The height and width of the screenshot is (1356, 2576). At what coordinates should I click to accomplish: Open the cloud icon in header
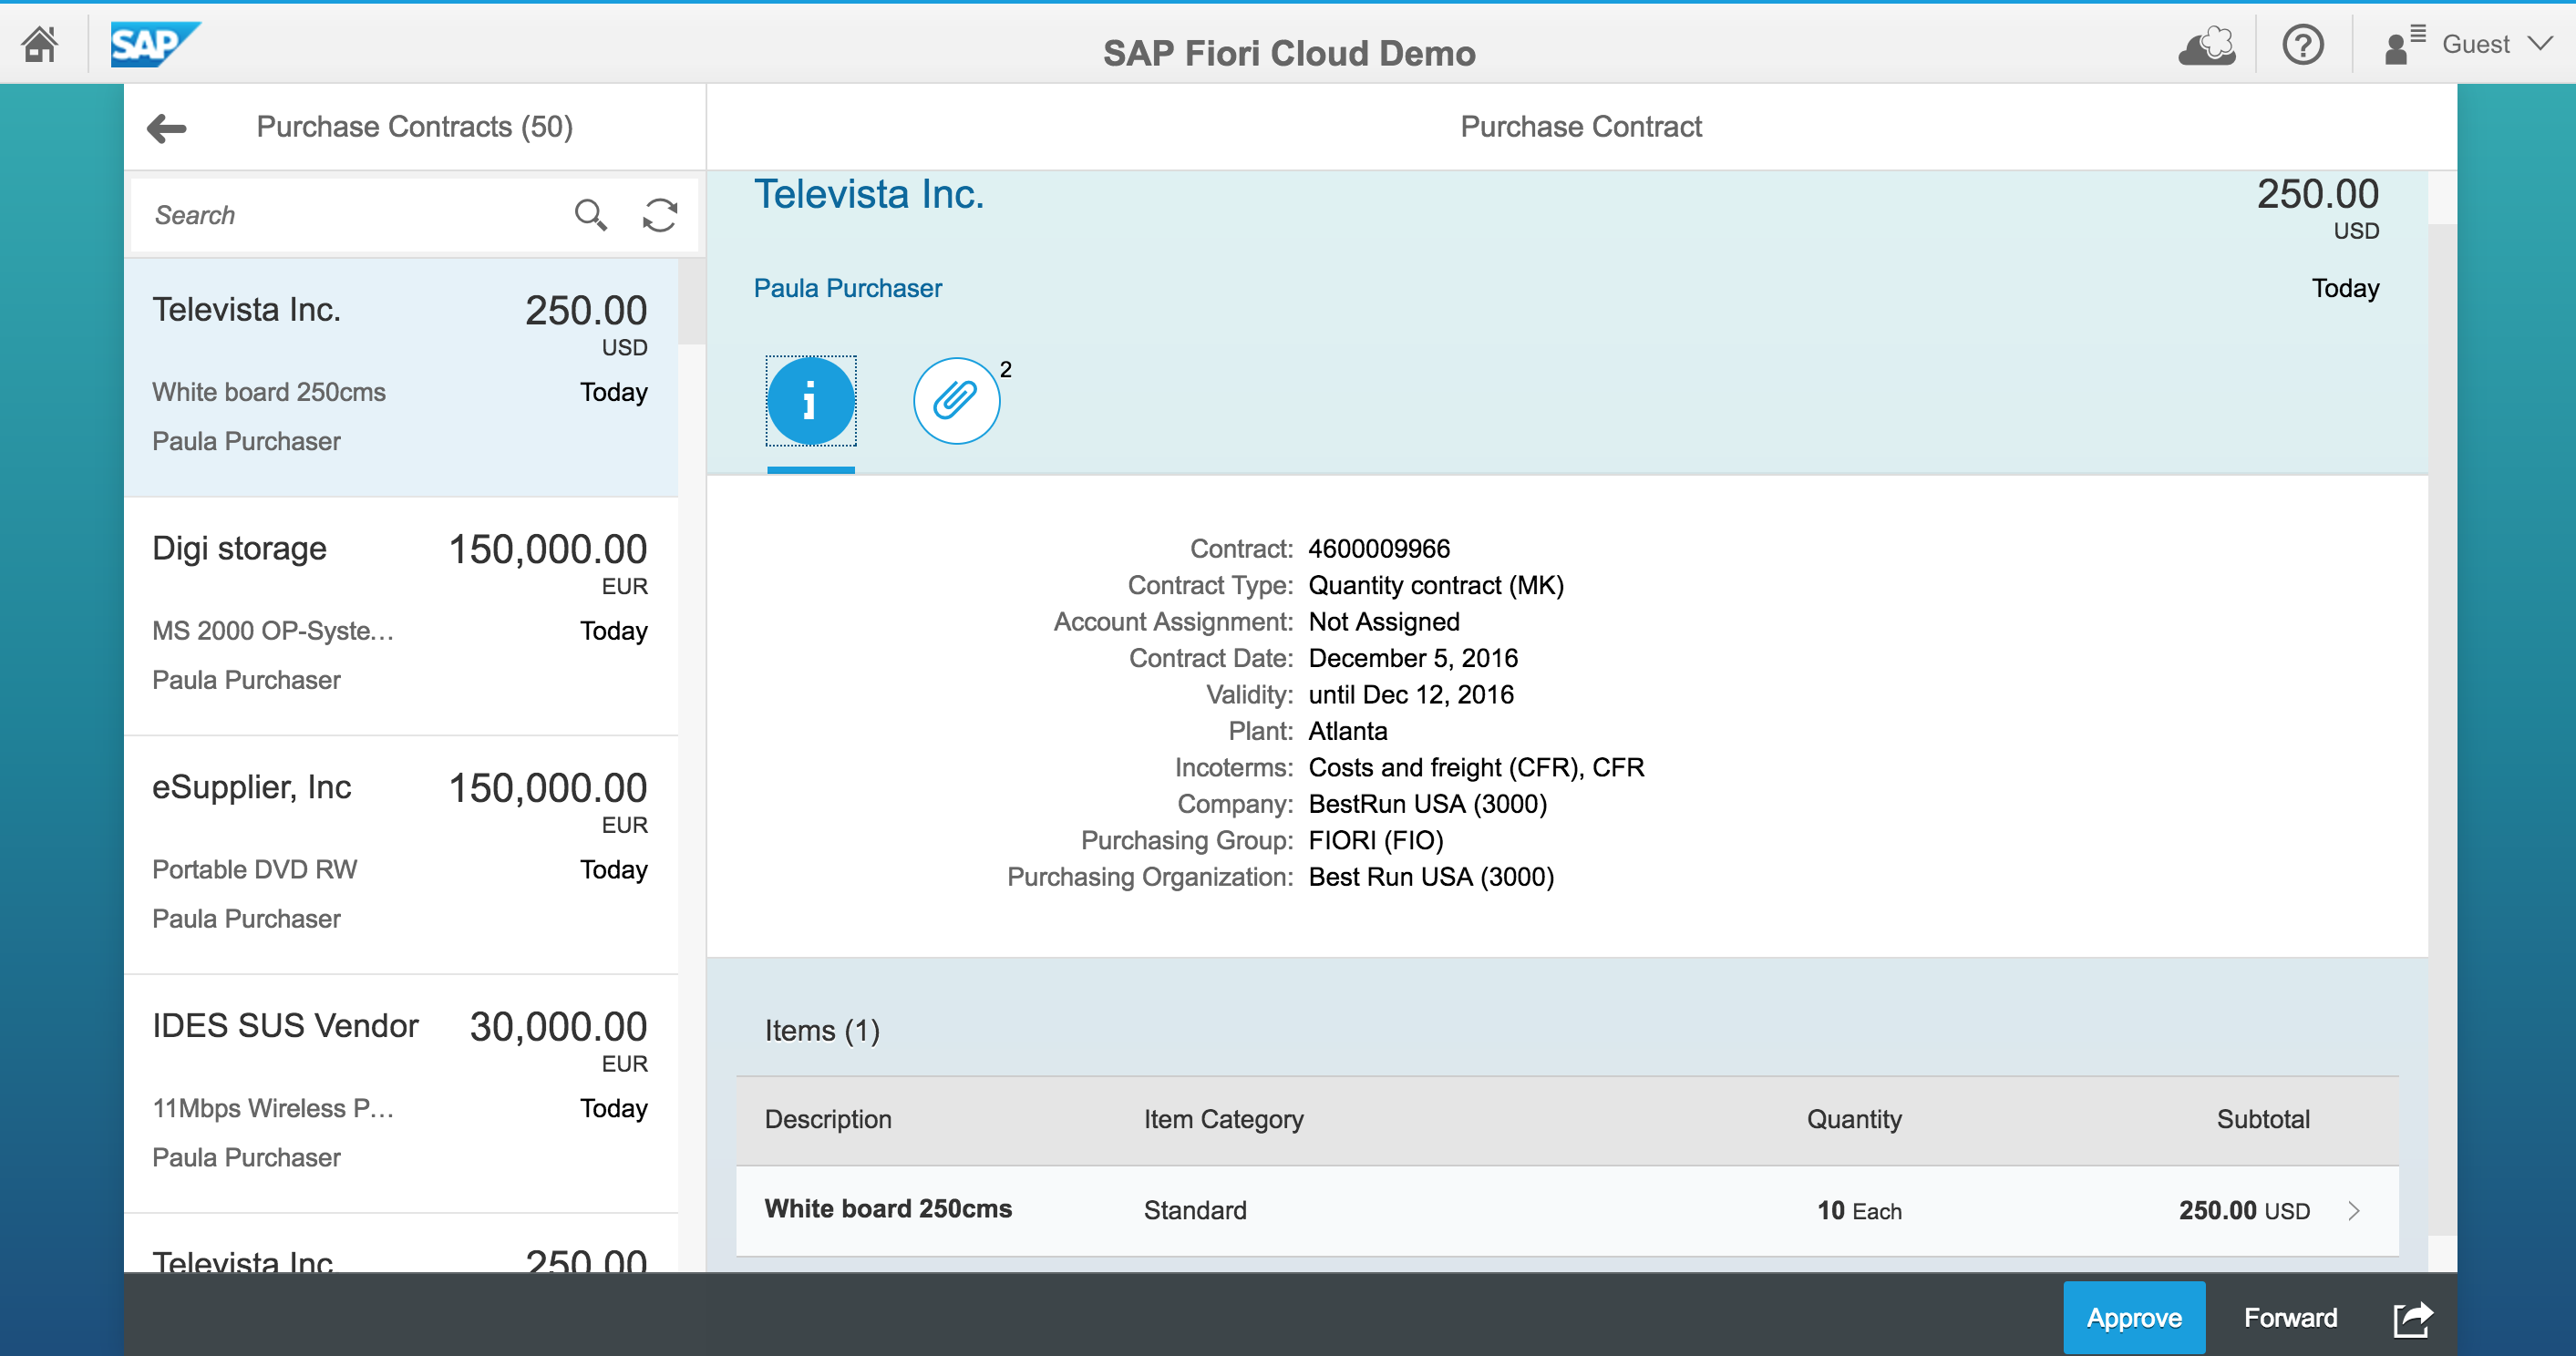[x=2207, y=45]
